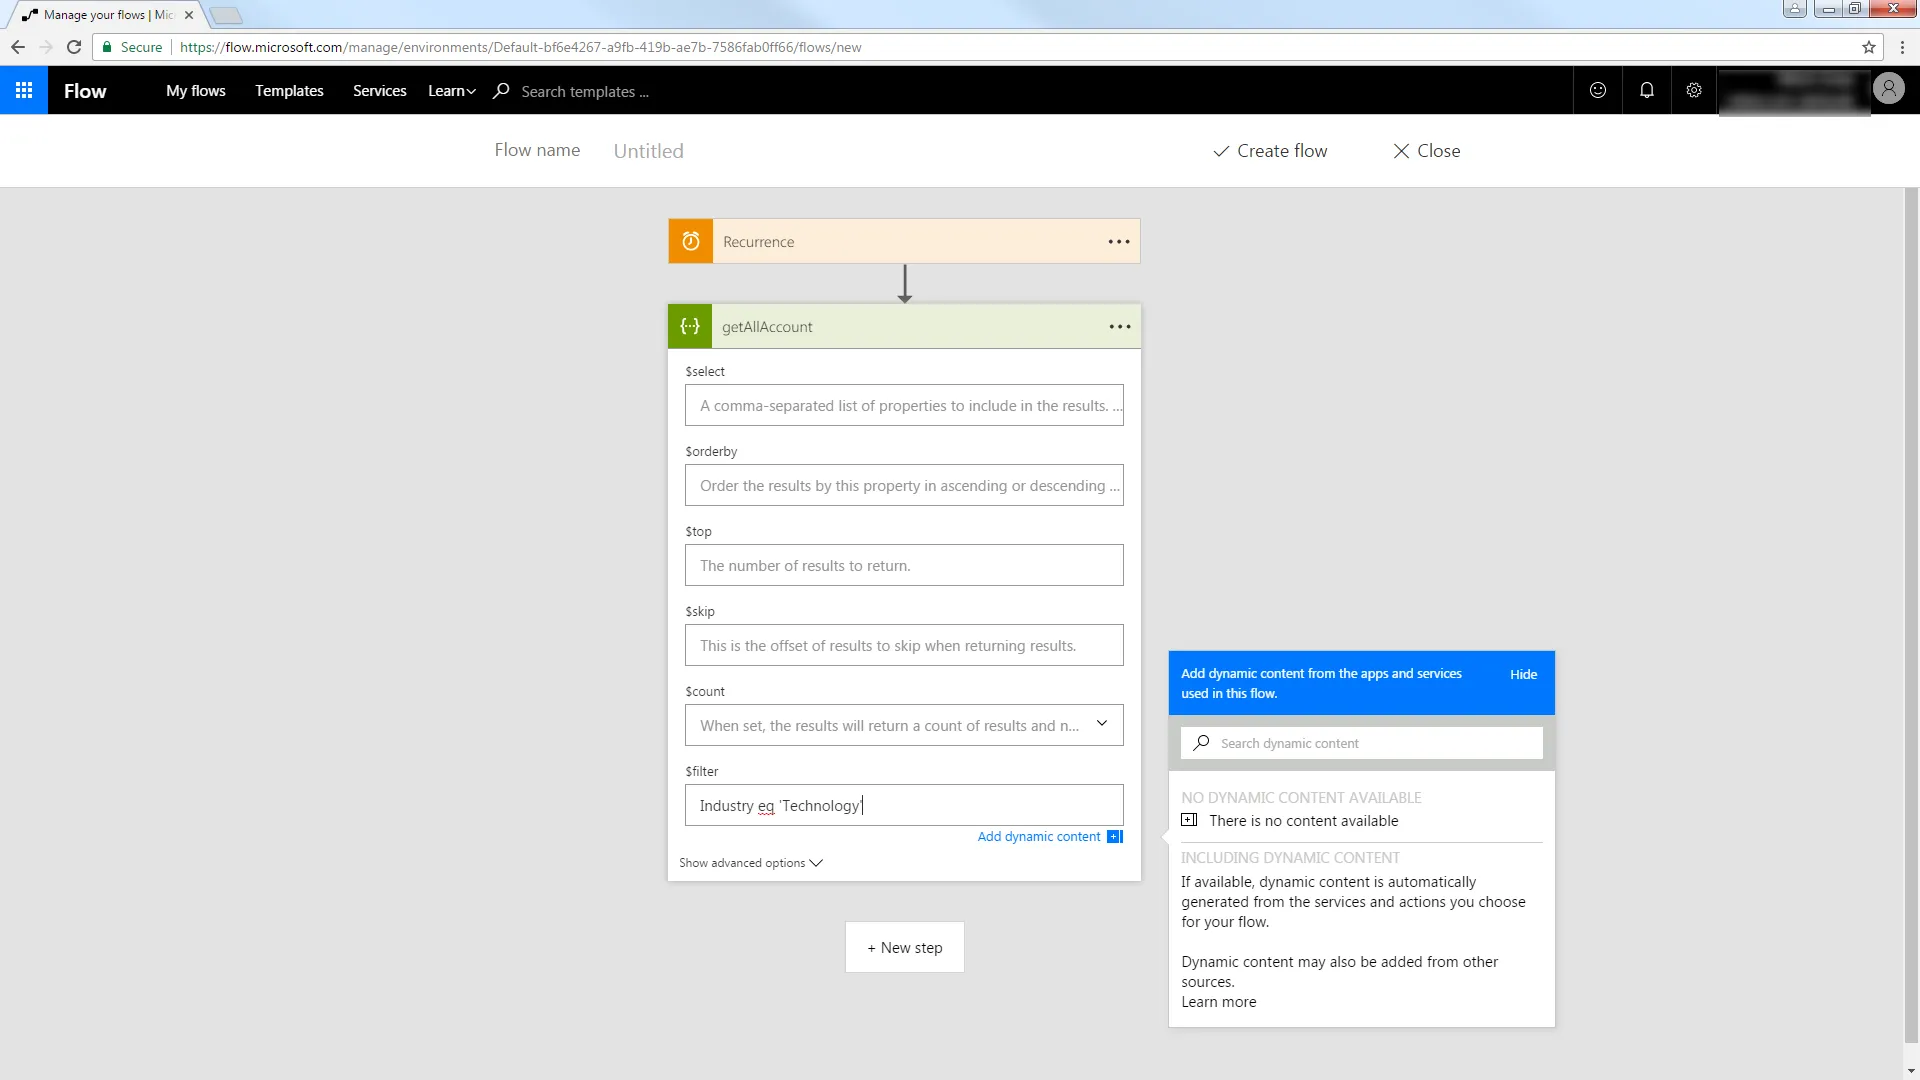
Task: Hide the dynamic content panel
Action: click(1522, 674)
